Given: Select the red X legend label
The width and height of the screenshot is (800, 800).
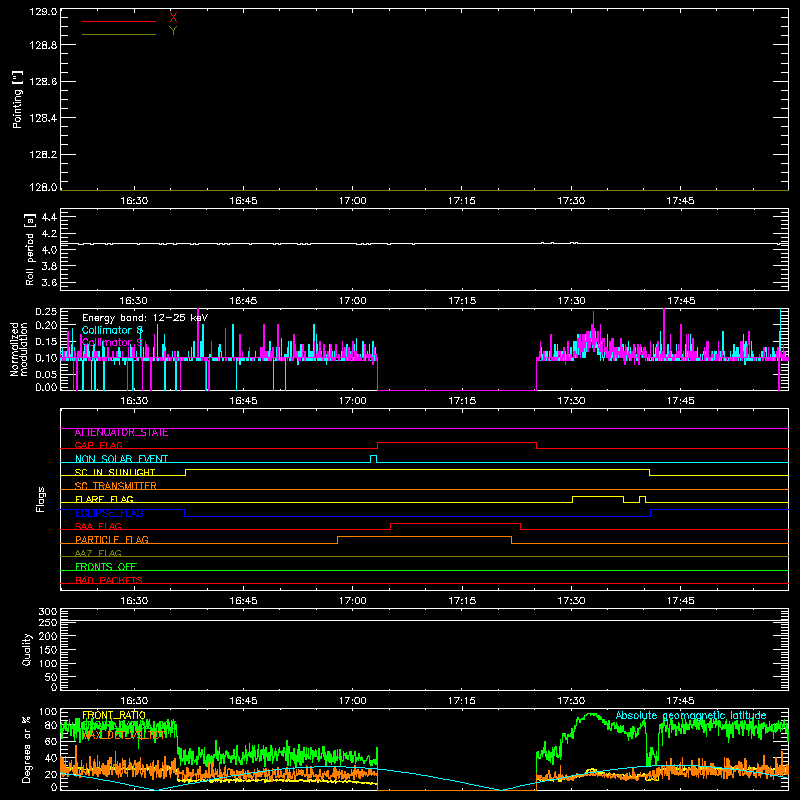Looking at the screenshot, I should (x=173, y=18).
